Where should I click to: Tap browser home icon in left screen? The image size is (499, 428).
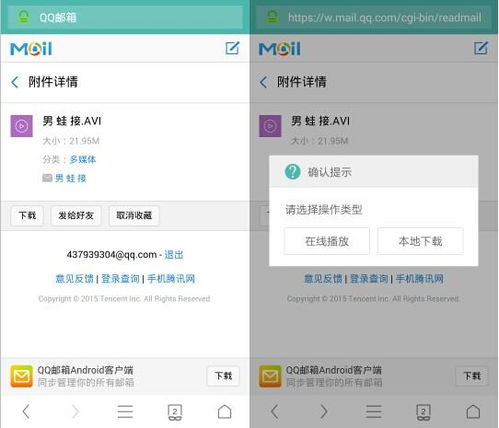pos(224,412)
